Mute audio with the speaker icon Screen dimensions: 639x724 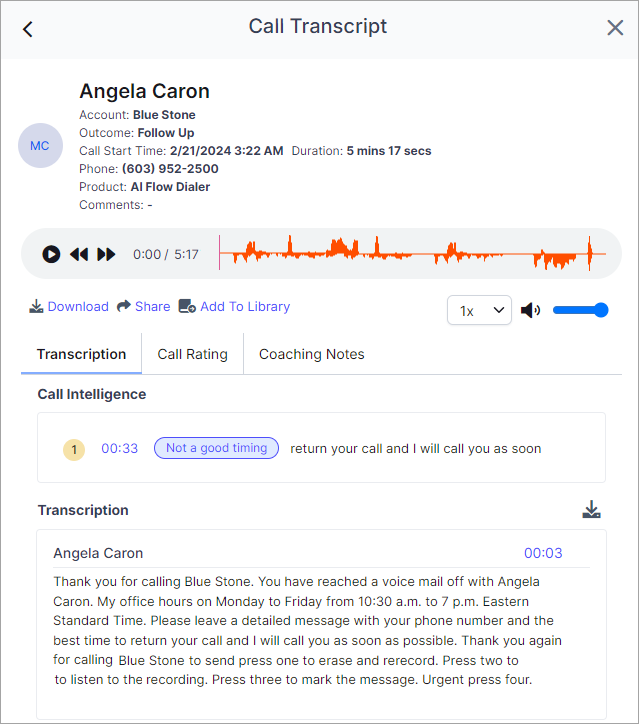coord(530,310)
